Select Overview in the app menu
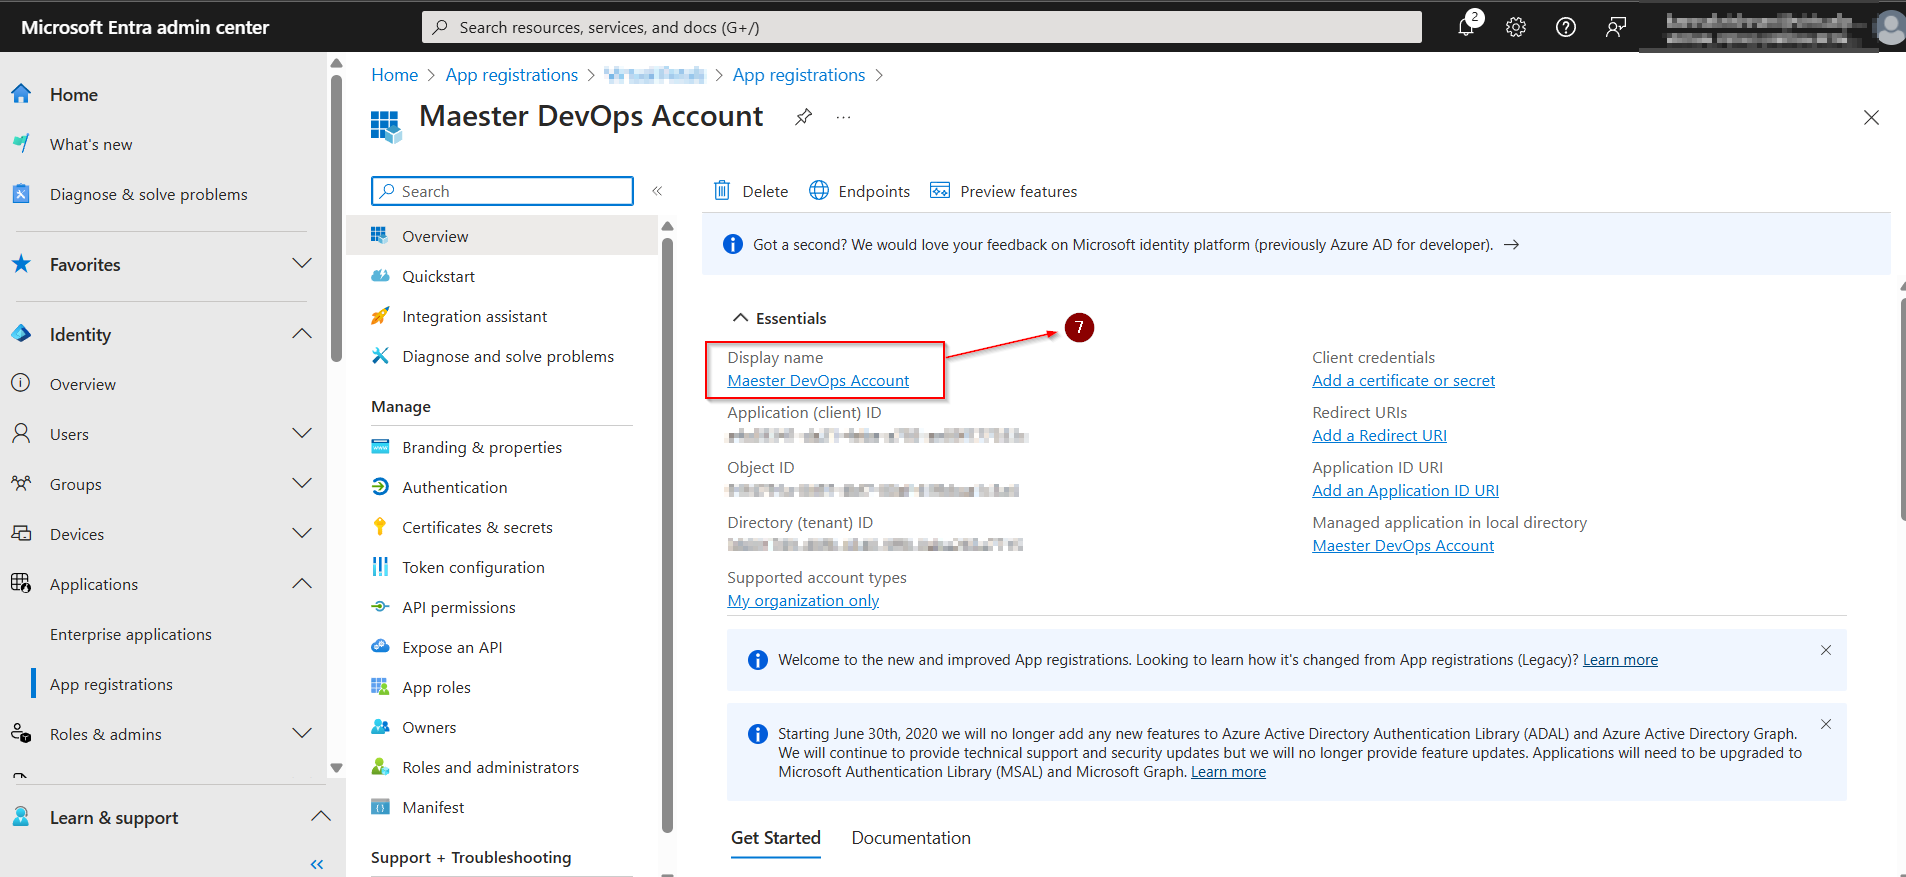The width and height of the screenshot is (1906, 877). (x=502, y=236)
